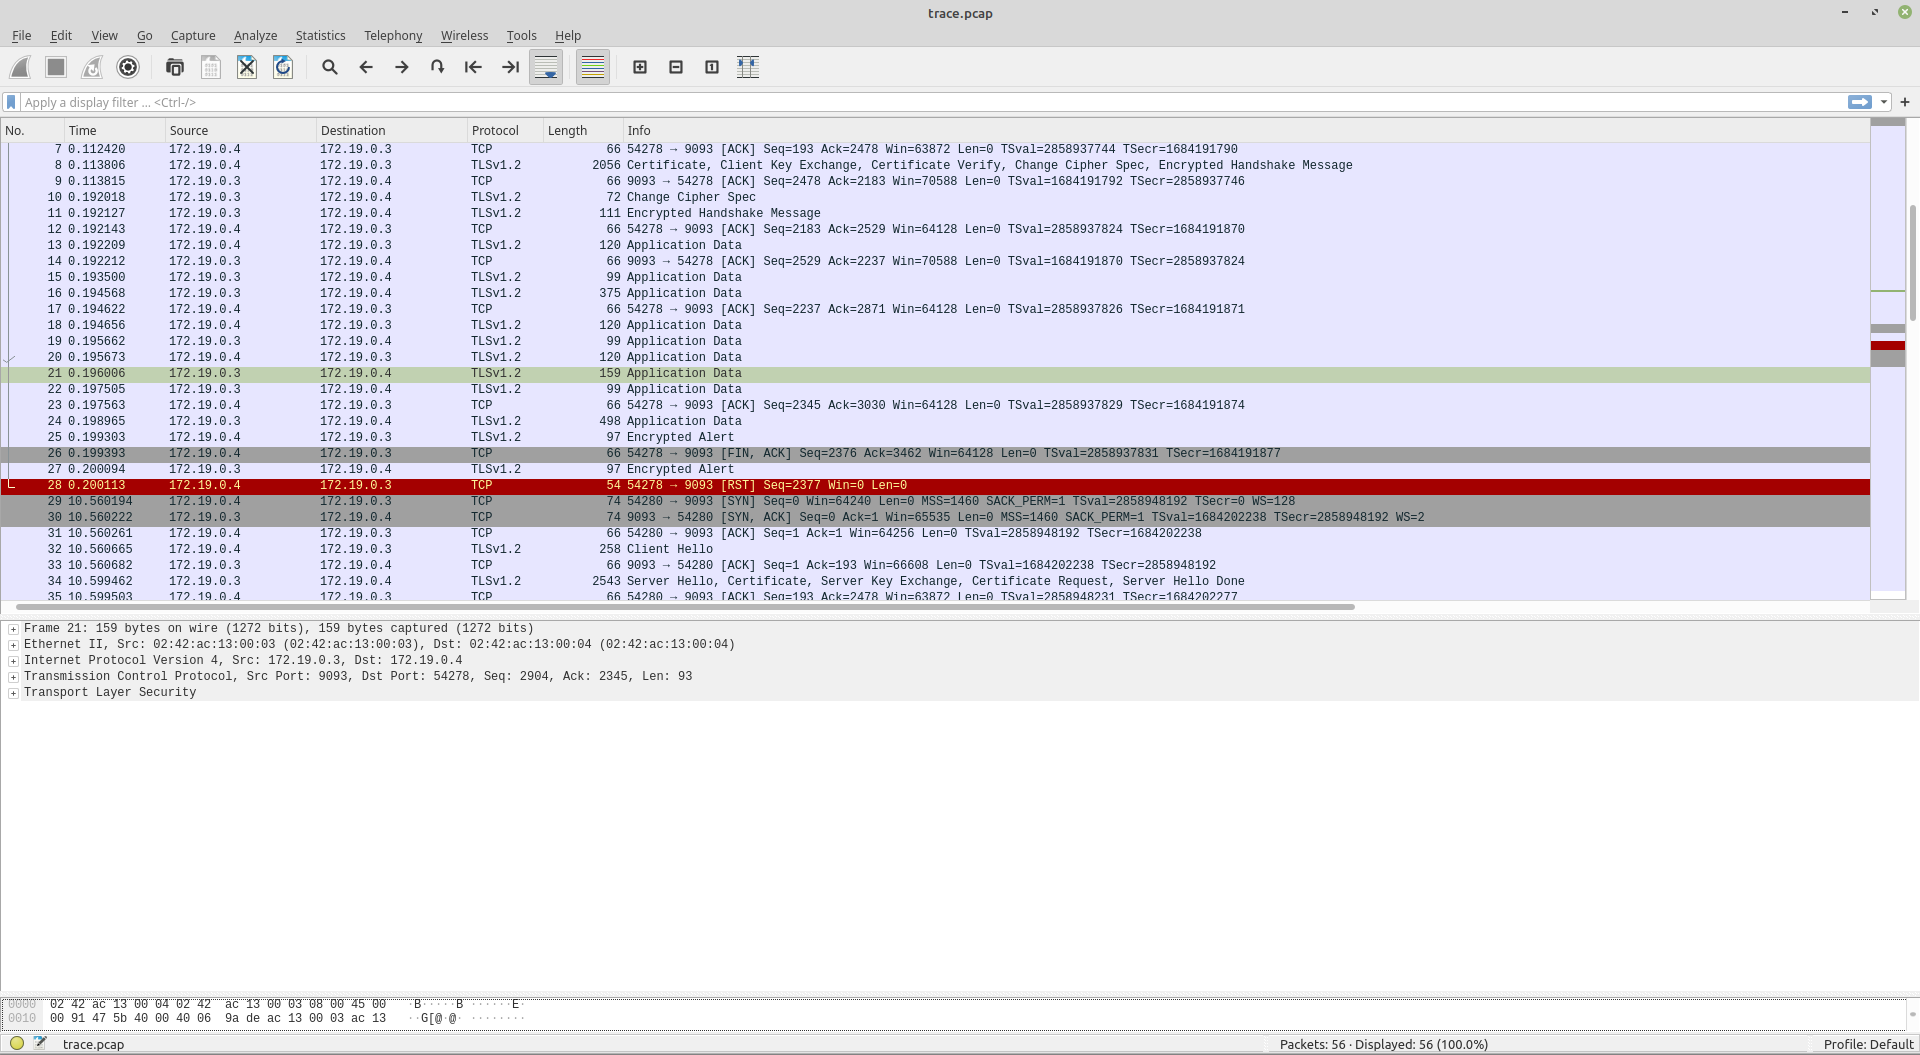Start capturing packets with the shark fin icon

coord(20,67)
